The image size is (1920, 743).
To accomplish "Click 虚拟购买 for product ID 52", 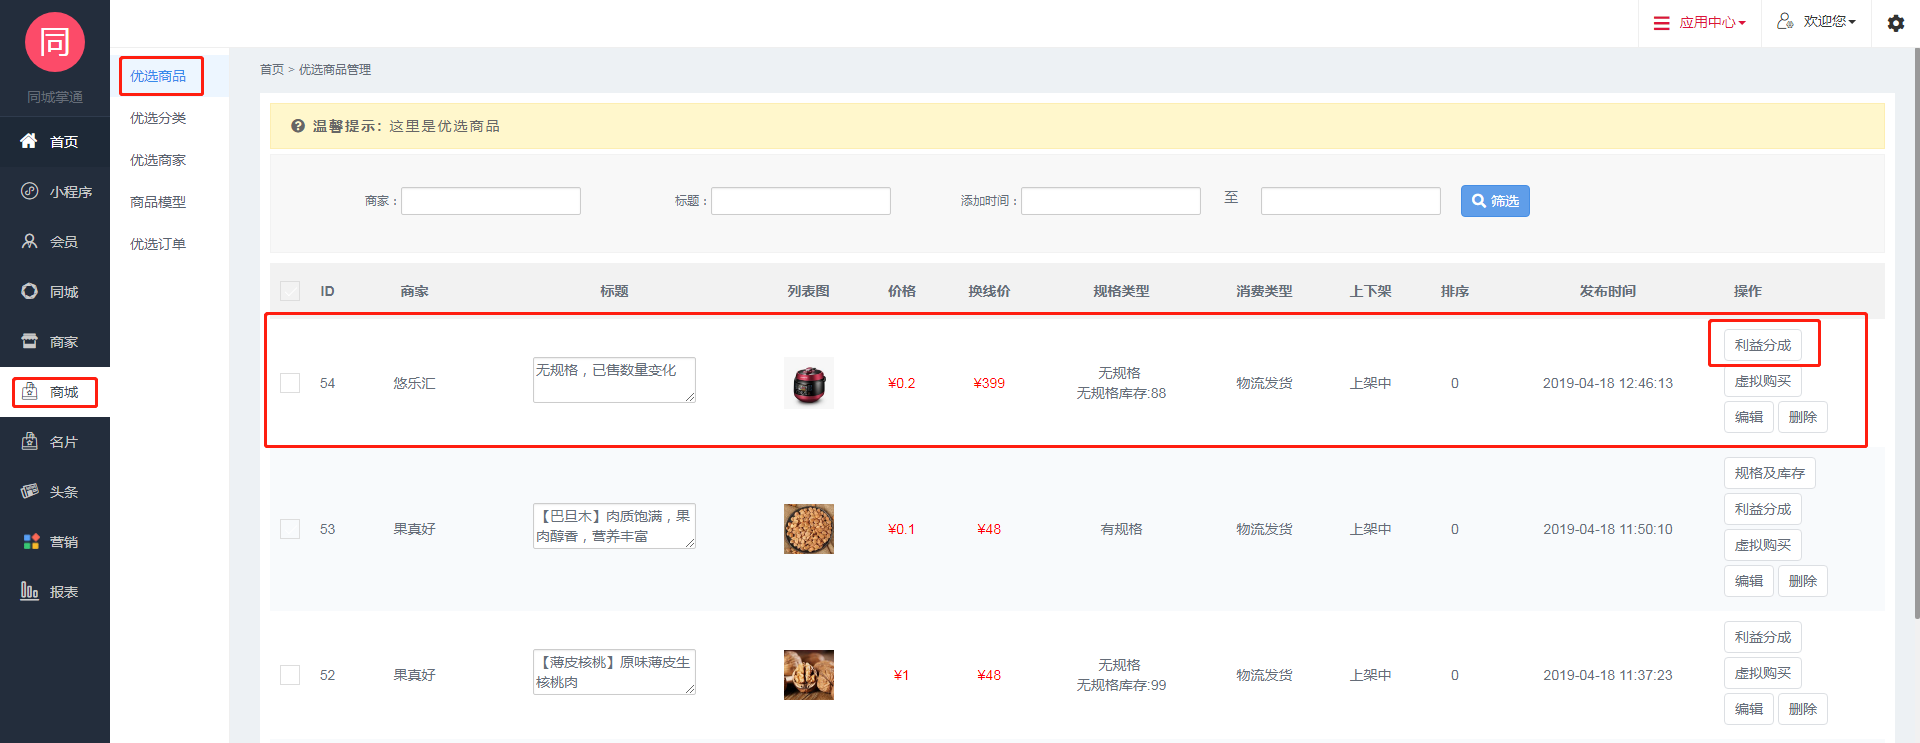I will point(1763,673).
